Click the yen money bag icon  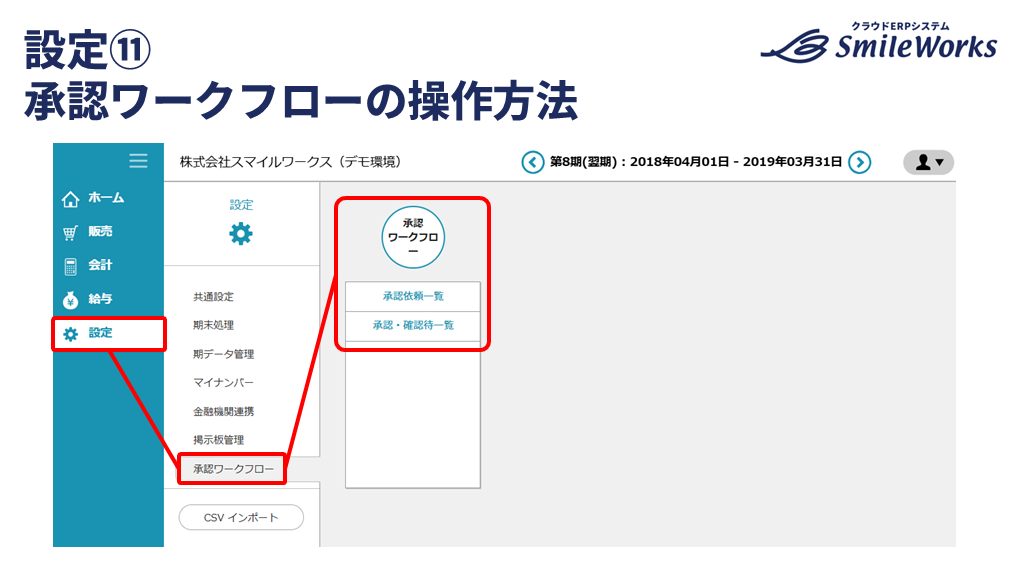(x=71, y=300)
